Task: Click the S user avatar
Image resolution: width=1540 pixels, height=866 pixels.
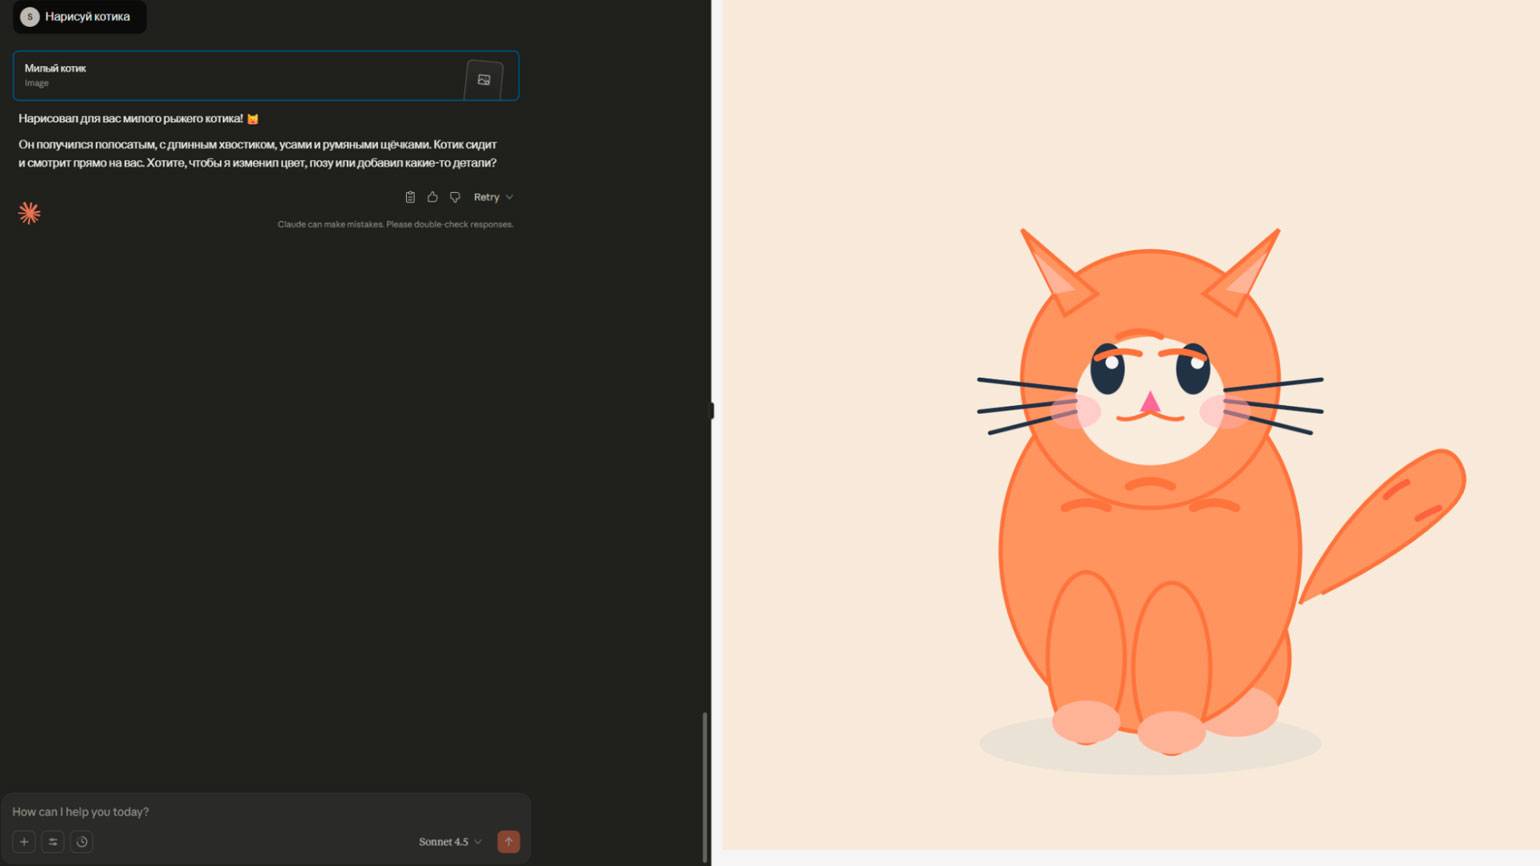Action: 29,17
